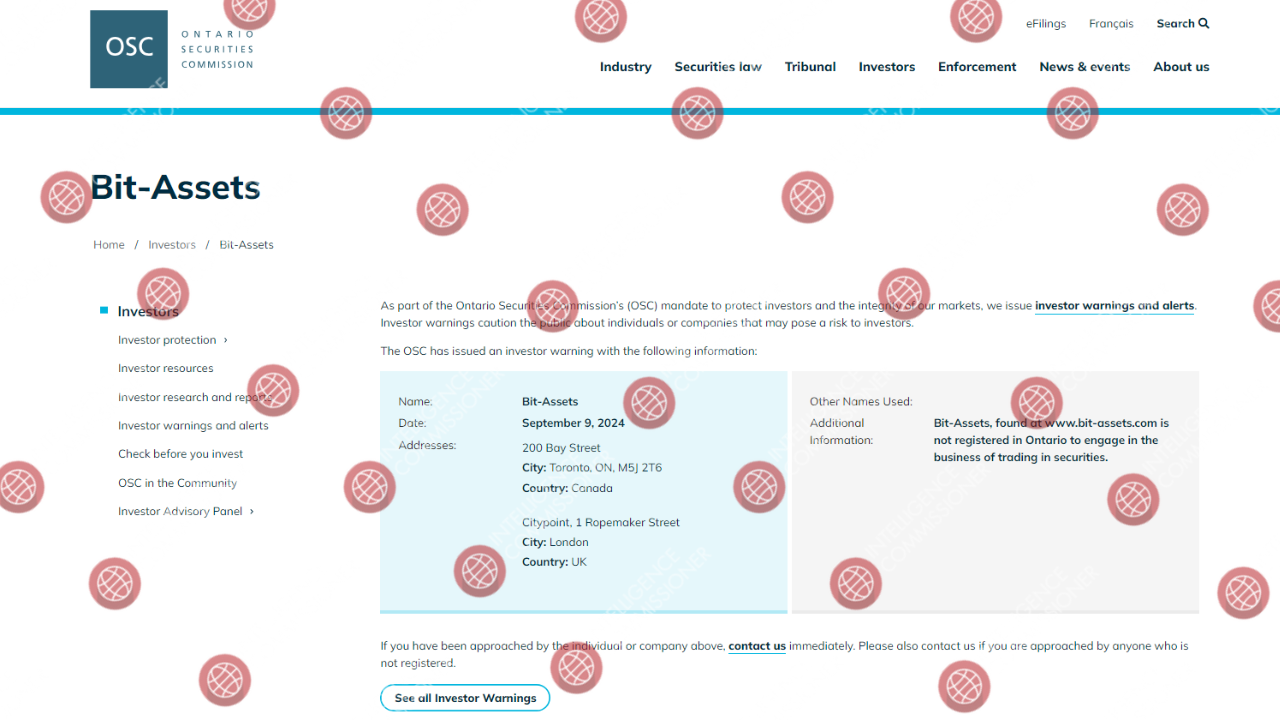
Task: Follow the investor warnings and alerts inline link
Action: click(x=1115, y=306)
